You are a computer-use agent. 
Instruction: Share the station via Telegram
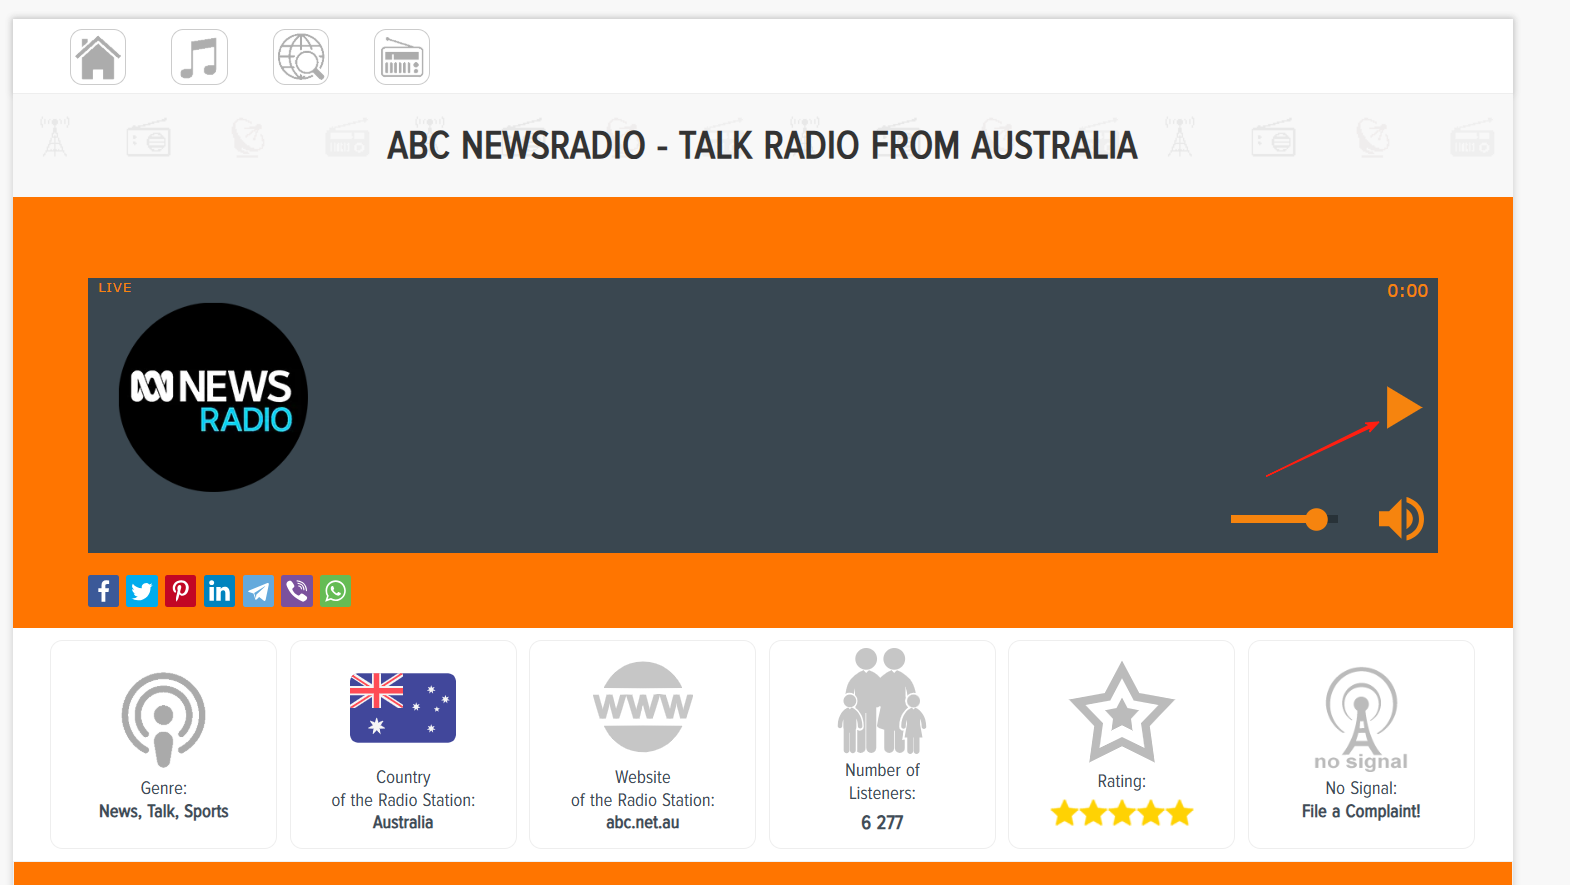tap(258, 591)
